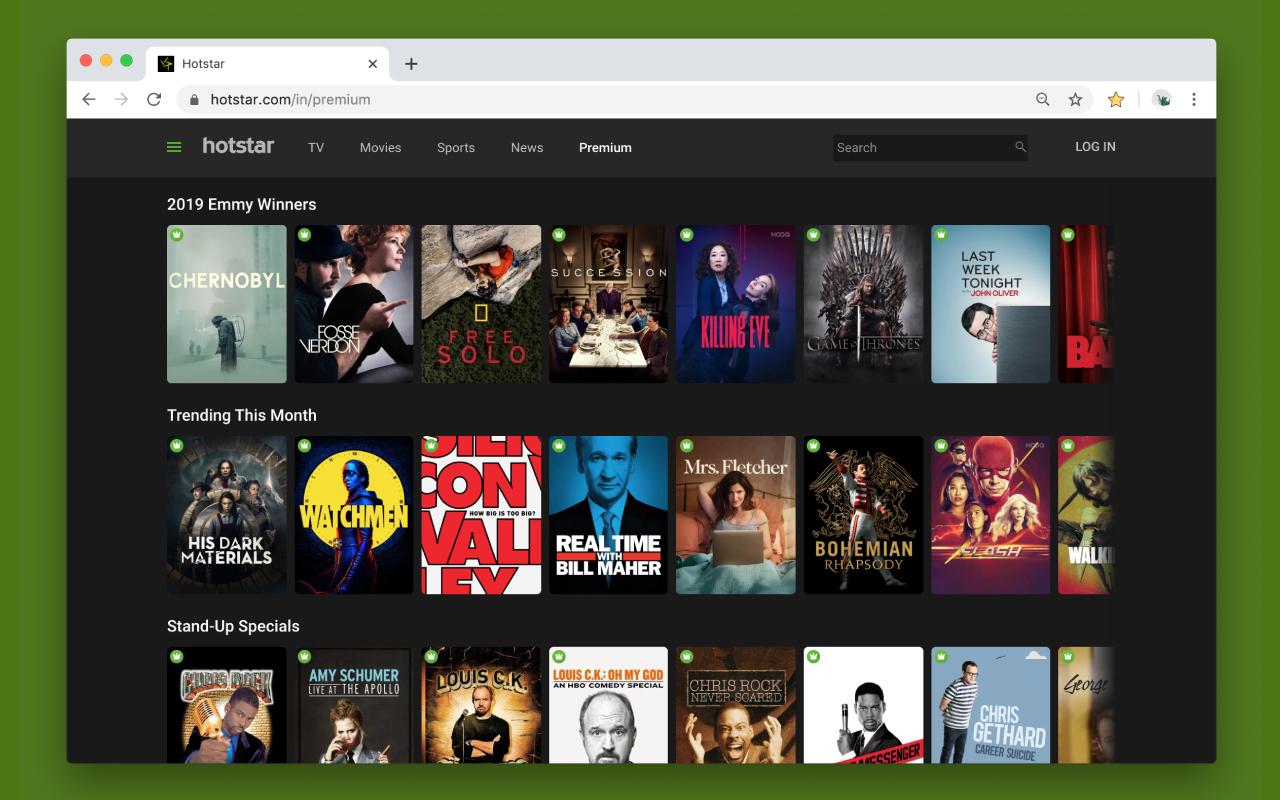This screenshot has height=800, width=1280.
Task: Open the hotstar hamburger menu
Action: (x=174, y=147)
